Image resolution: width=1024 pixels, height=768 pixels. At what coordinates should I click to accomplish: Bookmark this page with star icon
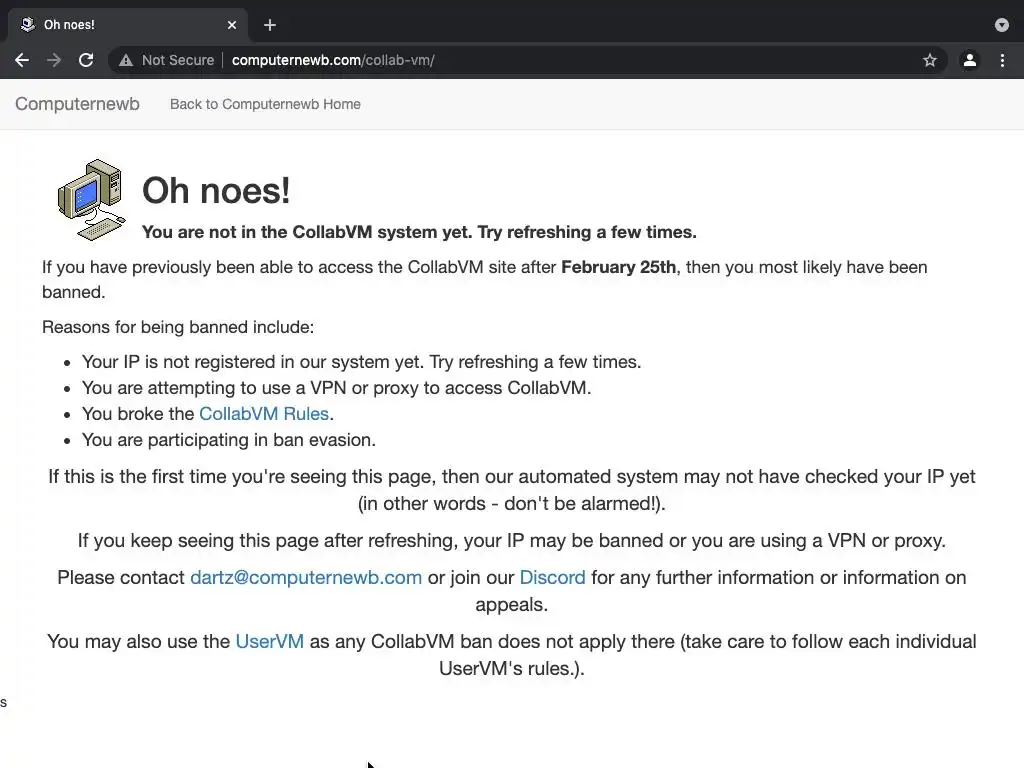point(930,60)
